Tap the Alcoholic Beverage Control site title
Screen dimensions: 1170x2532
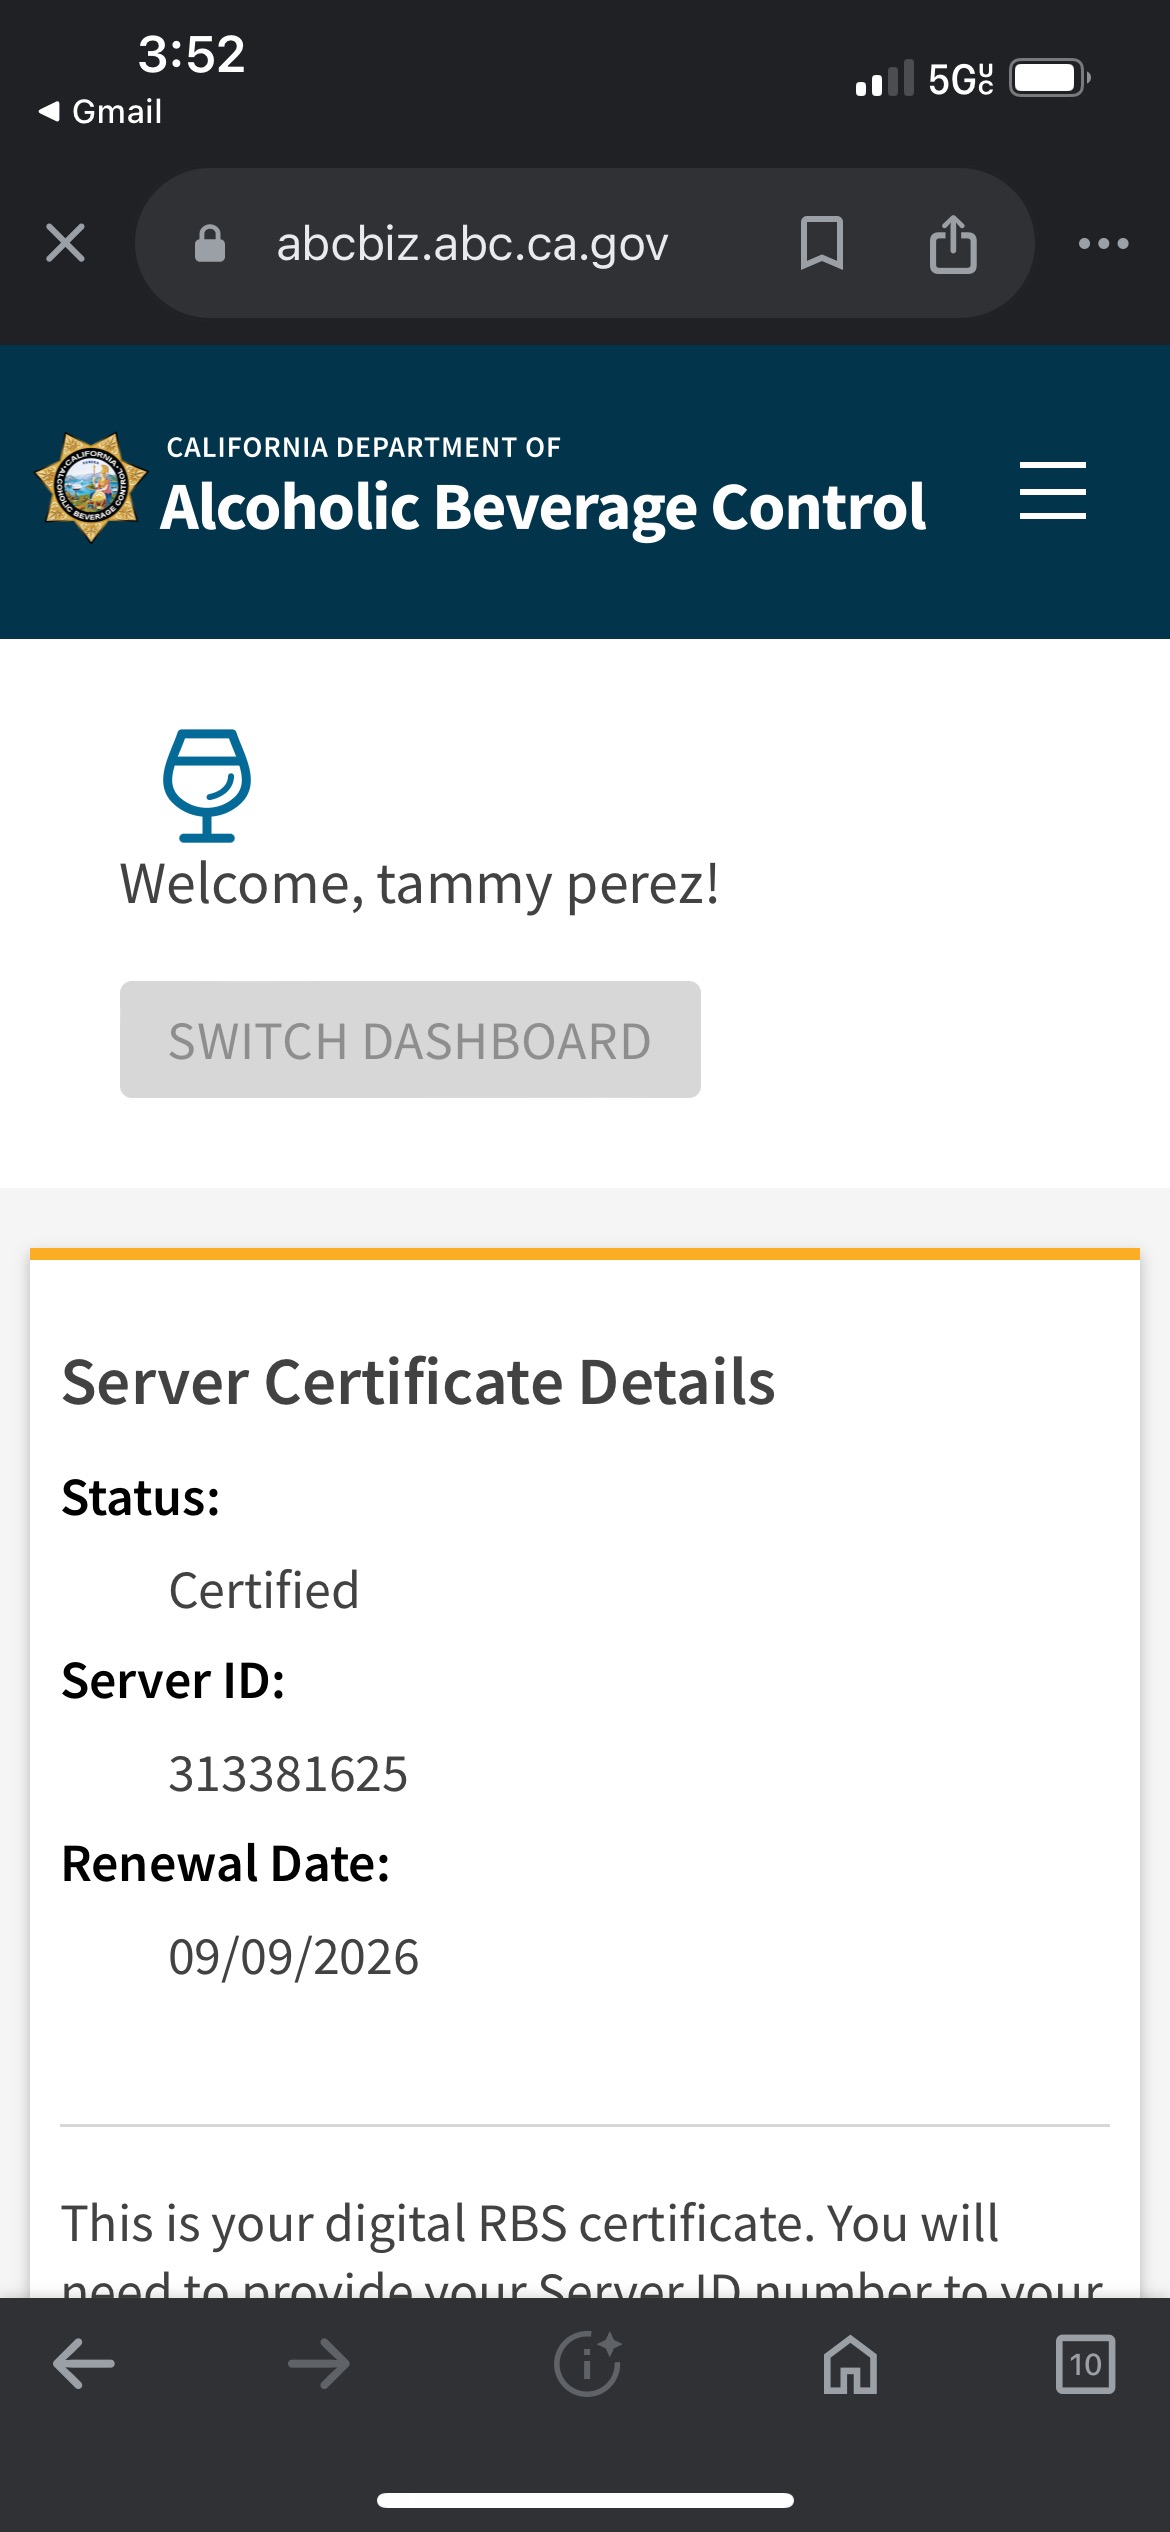click(543, 505)
